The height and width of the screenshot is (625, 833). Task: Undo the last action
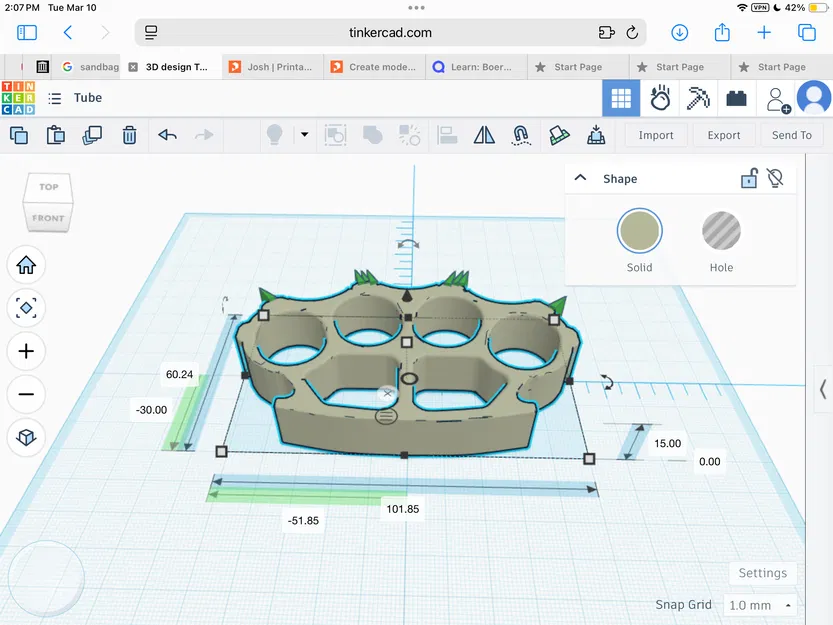tap(166, 134)
